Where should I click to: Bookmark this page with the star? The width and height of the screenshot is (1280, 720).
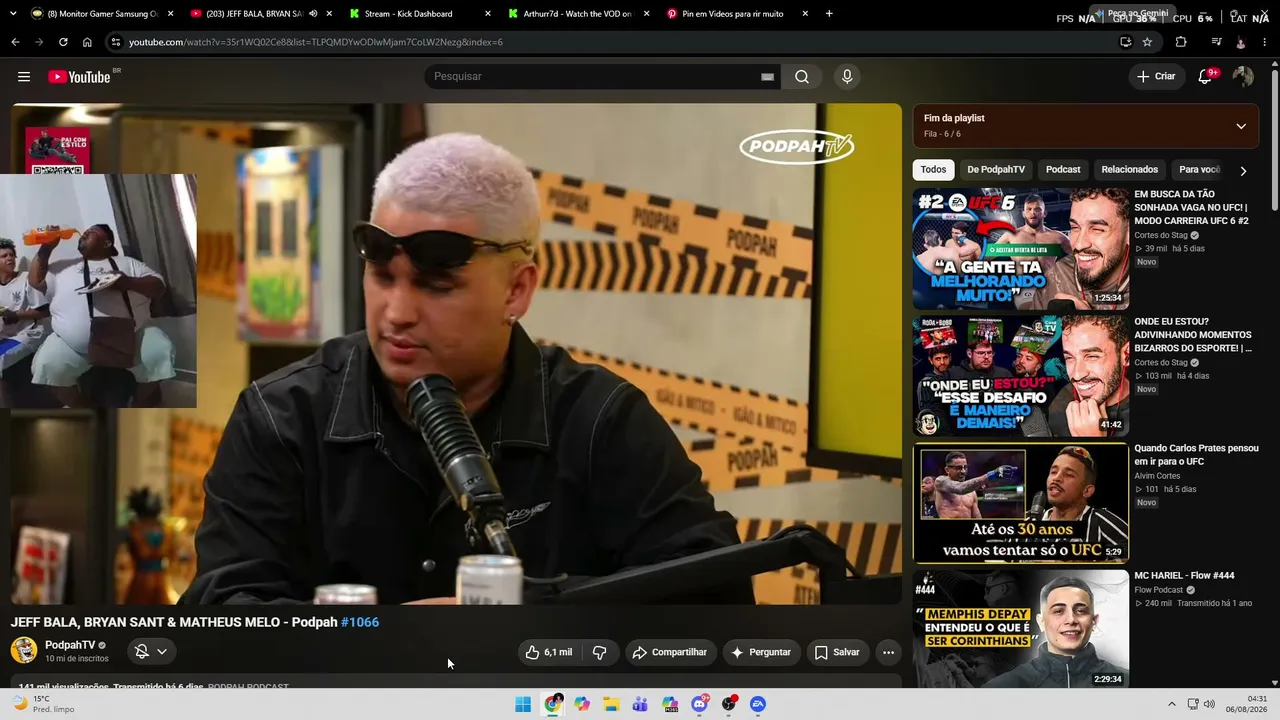click(x=1147, y=42)
